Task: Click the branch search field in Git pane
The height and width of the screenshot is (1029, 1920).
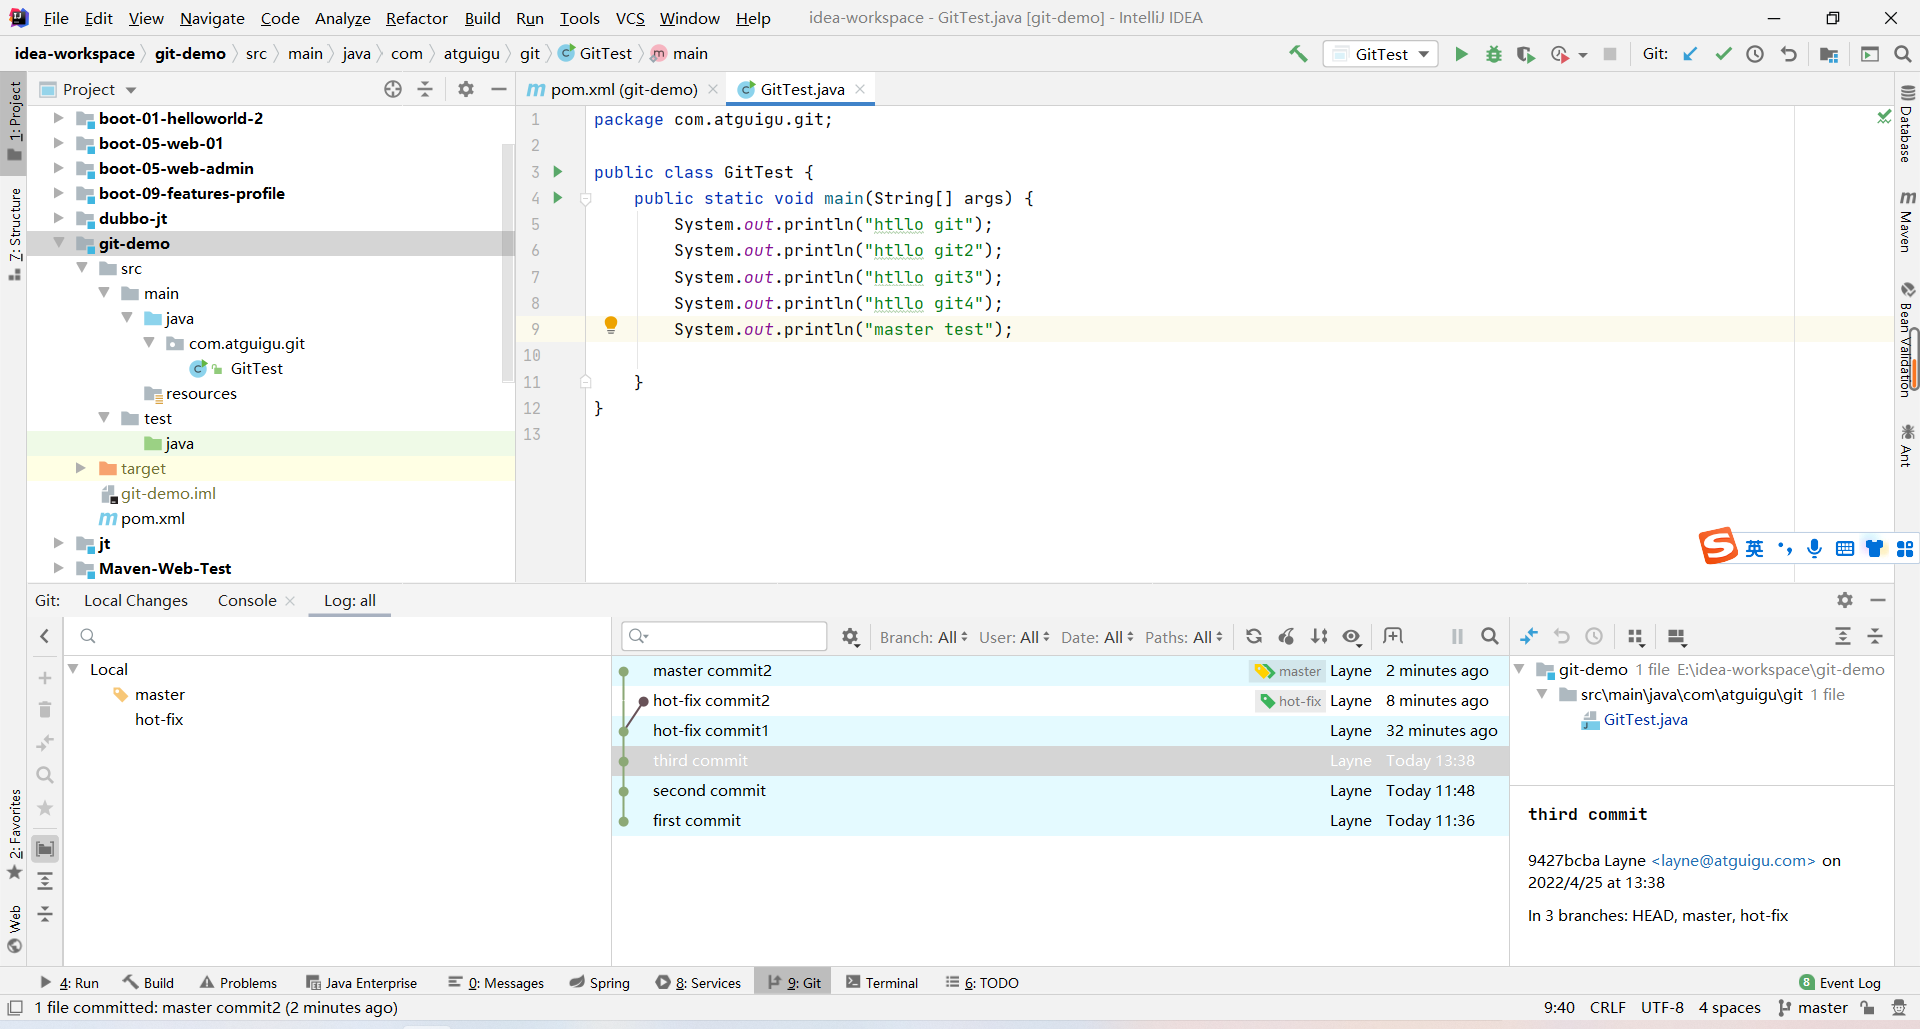Action: tap(340, 636)
